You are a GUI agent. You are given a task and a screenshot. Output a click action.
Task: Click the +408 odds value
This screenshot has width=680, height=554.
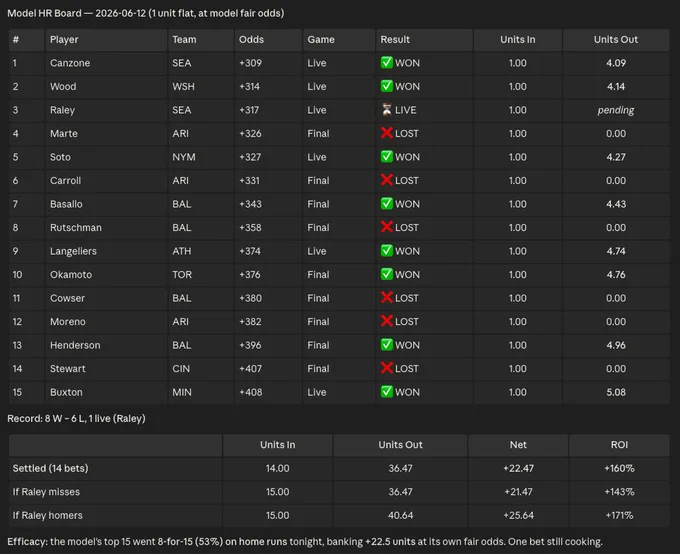coord(251,392)
